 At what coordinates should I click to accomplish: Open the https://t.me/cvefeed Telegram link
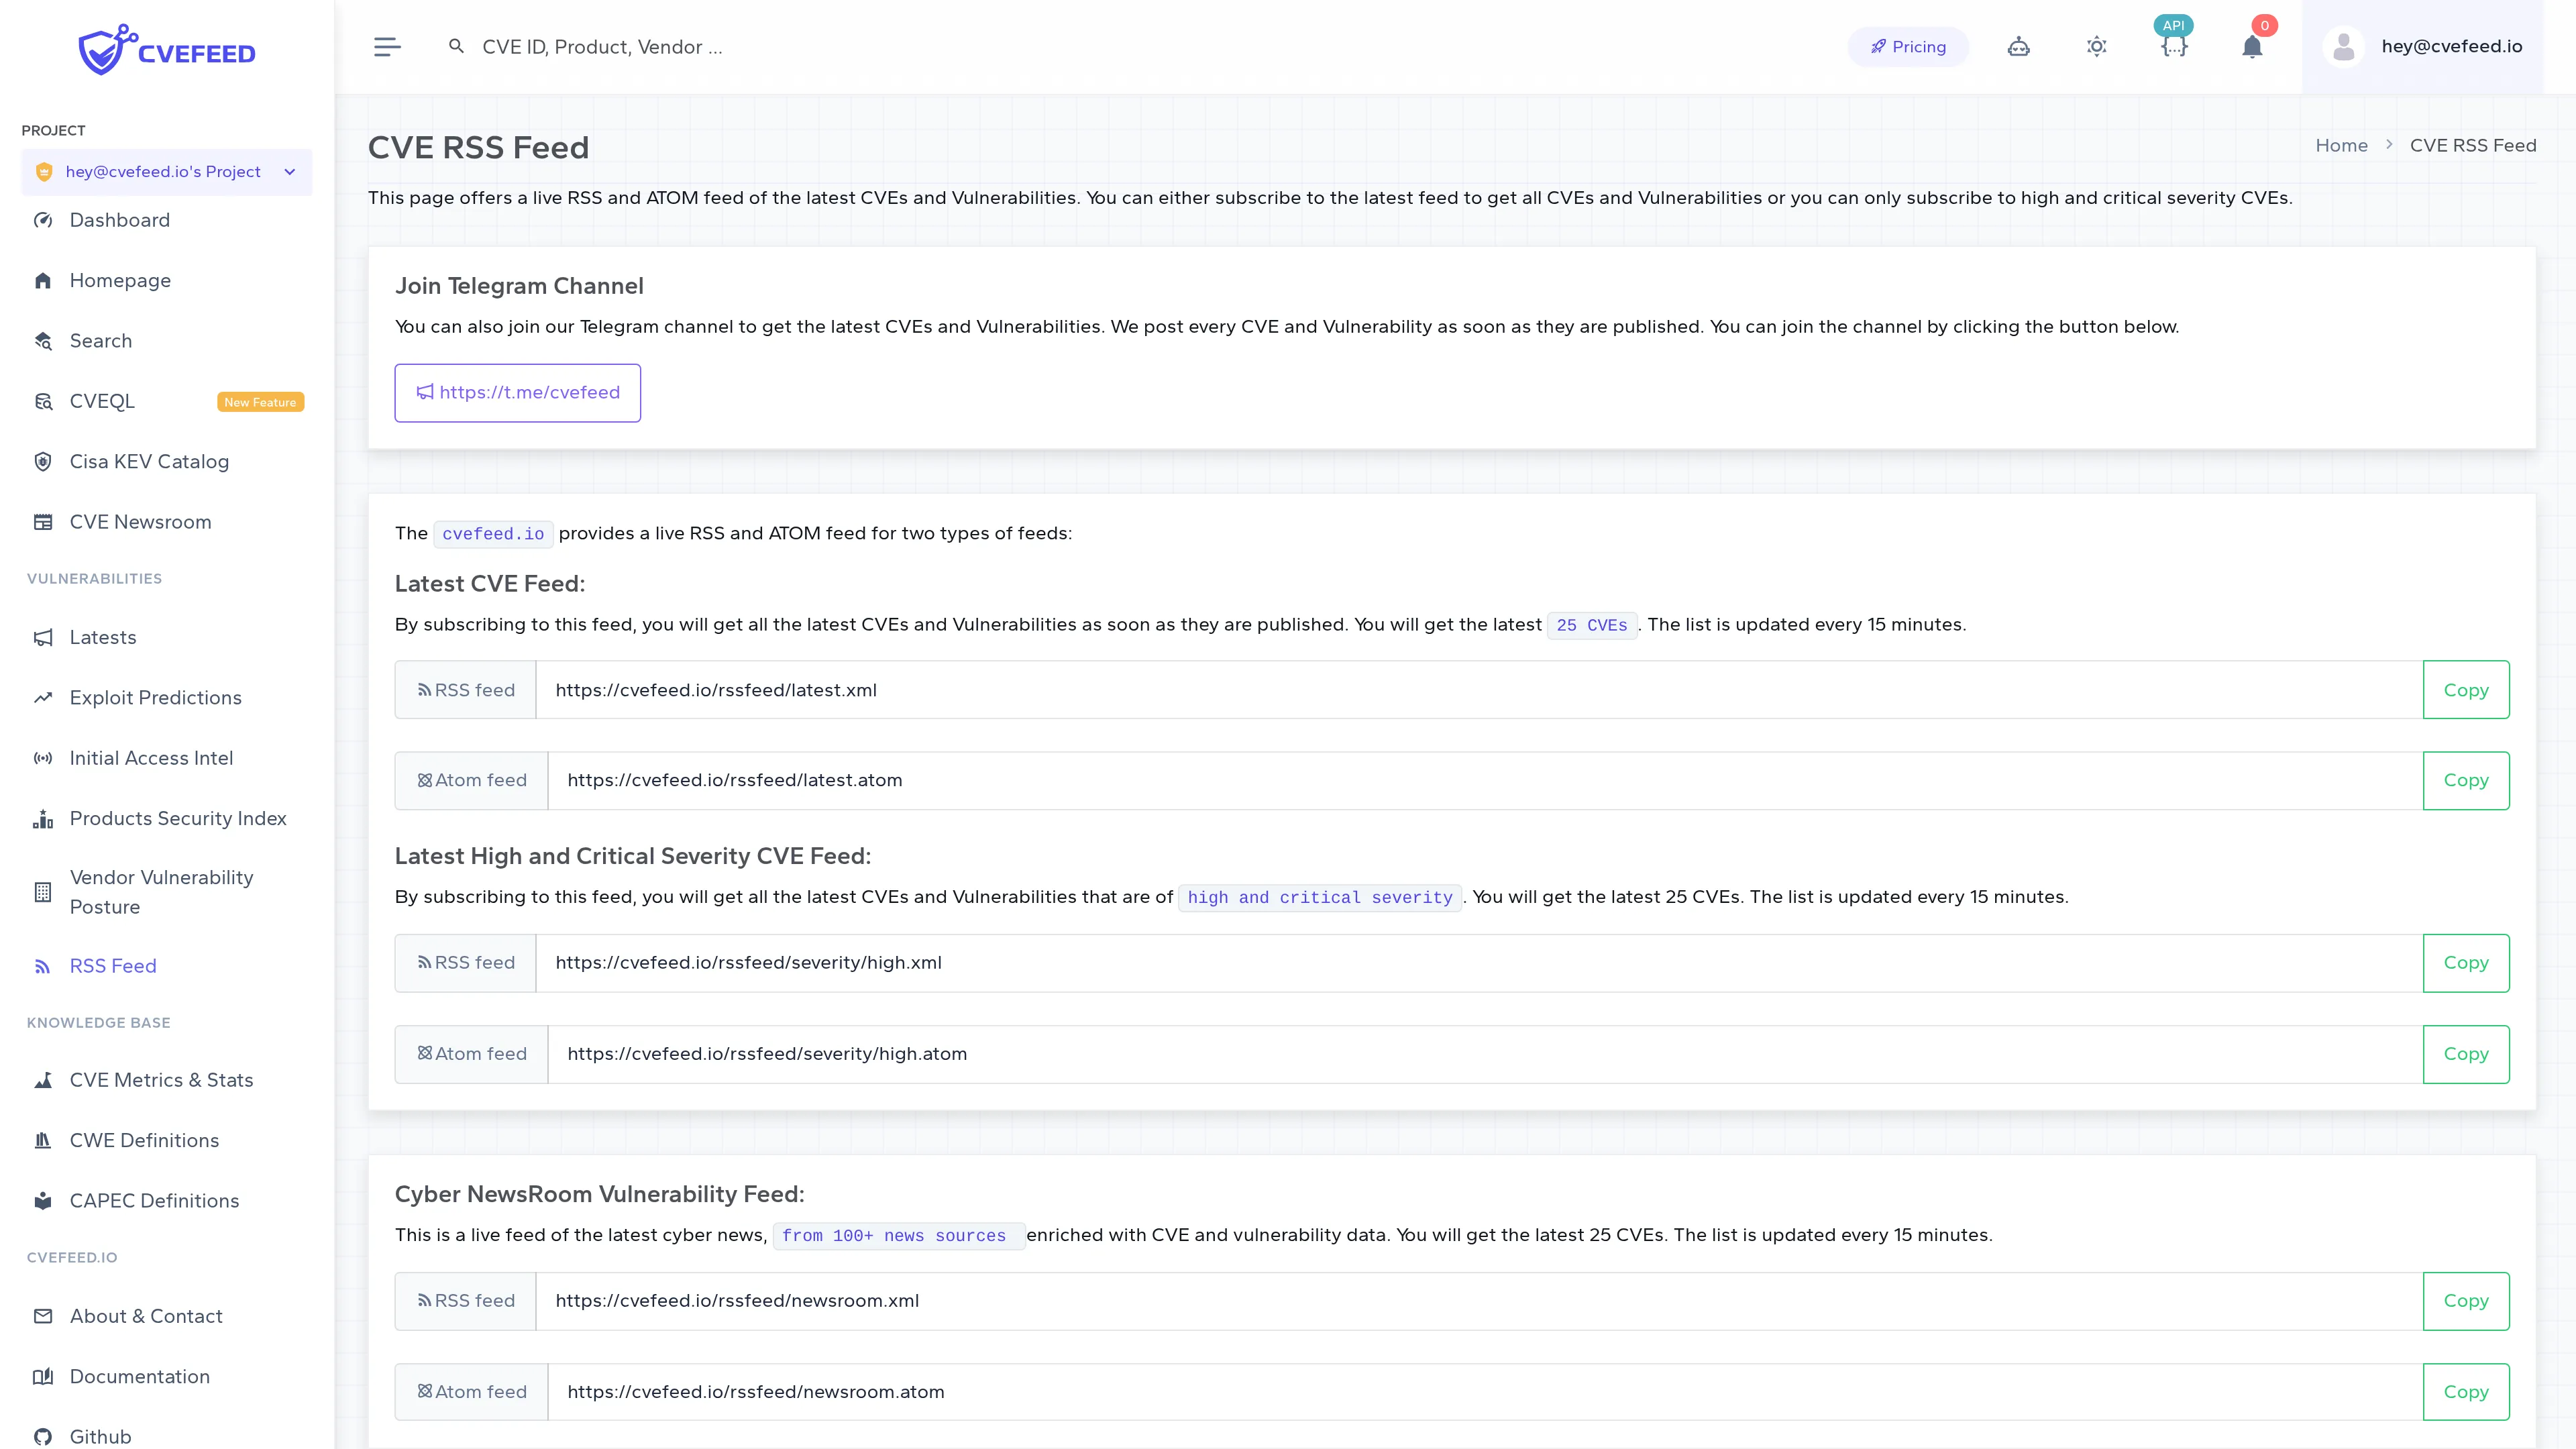pyautogui.click(x=518, y=393)
